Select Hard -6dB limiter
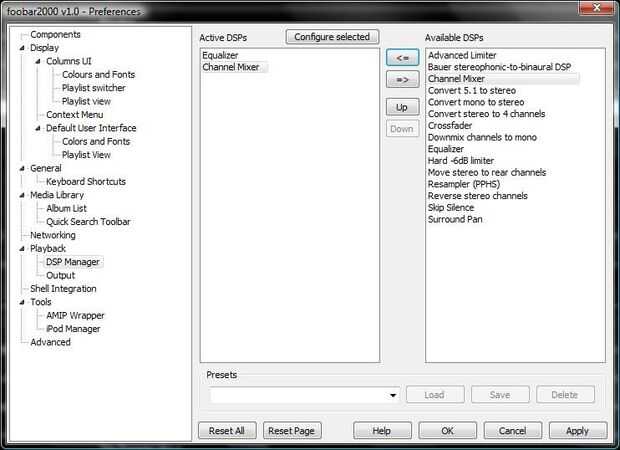 tap(461, 161)
